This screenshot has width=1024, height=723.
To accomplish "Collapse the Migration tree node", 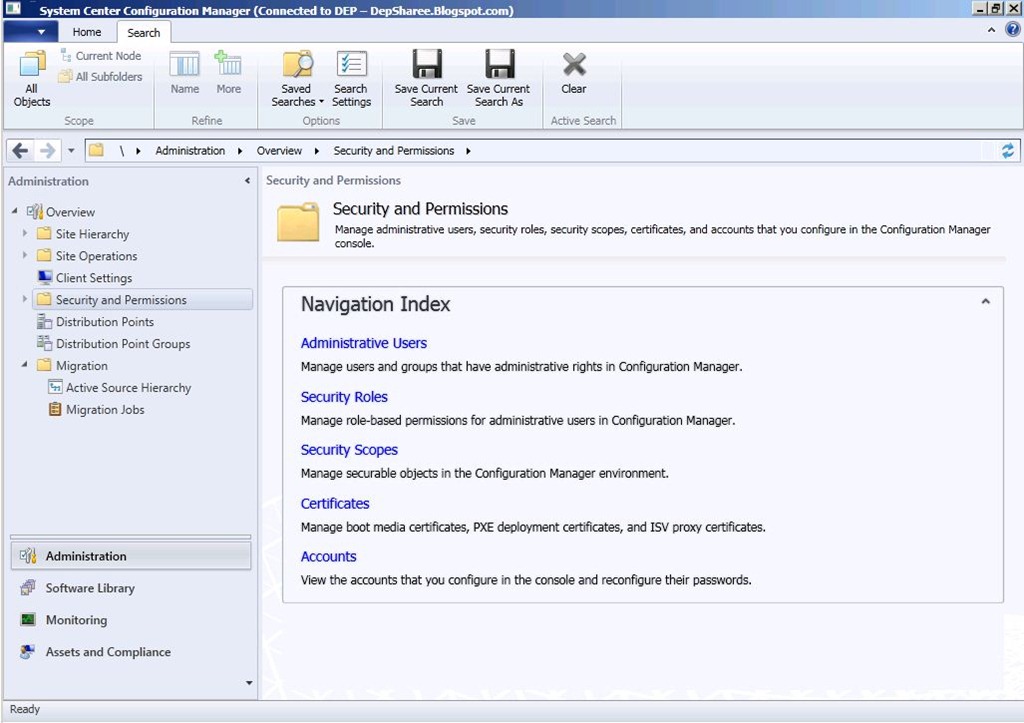I will pos(25,364).
